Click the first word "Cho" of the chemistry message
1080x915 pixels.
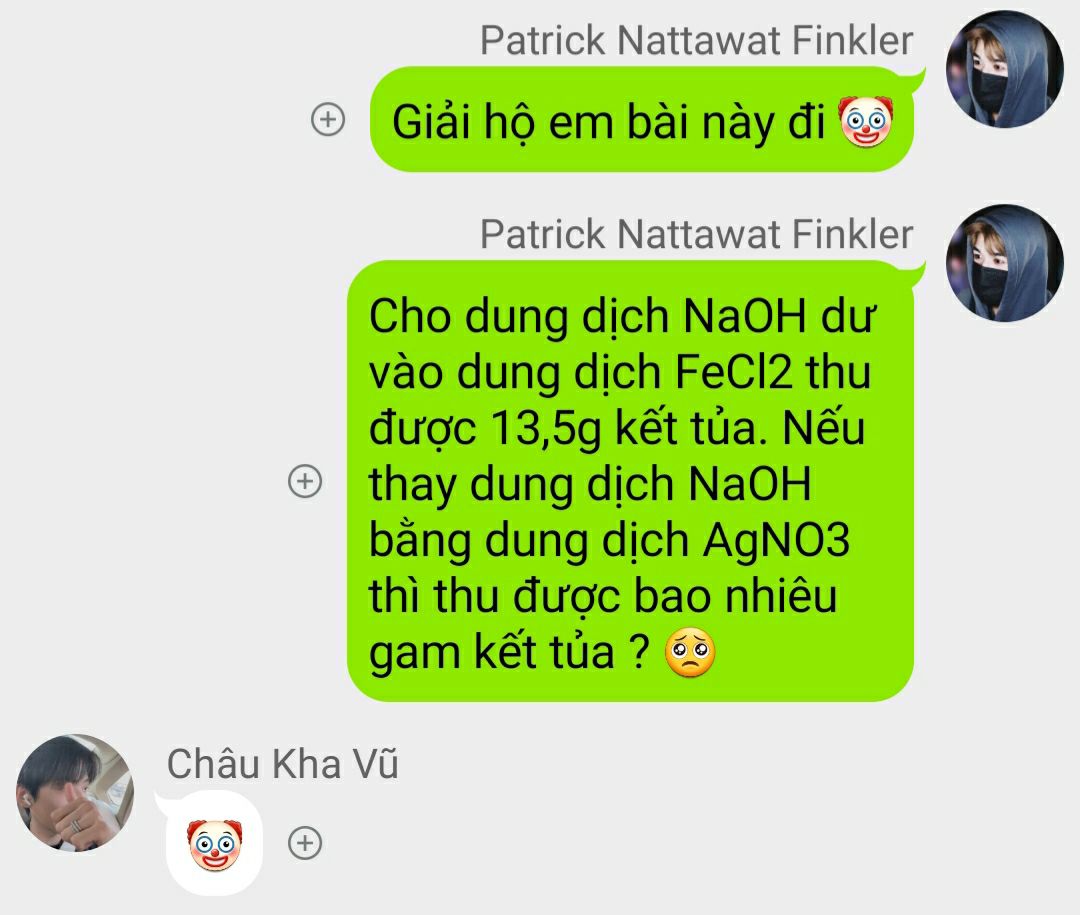pos(410,317)
